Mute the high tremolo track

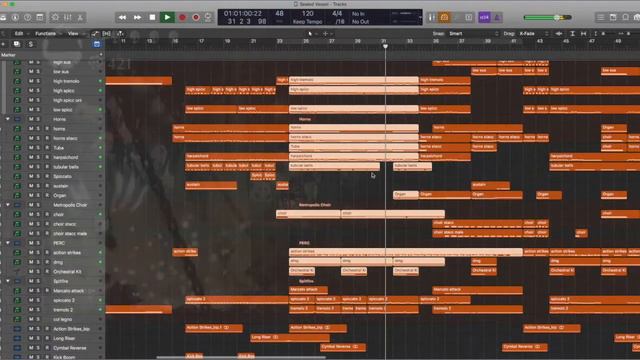tap(31, 81)
